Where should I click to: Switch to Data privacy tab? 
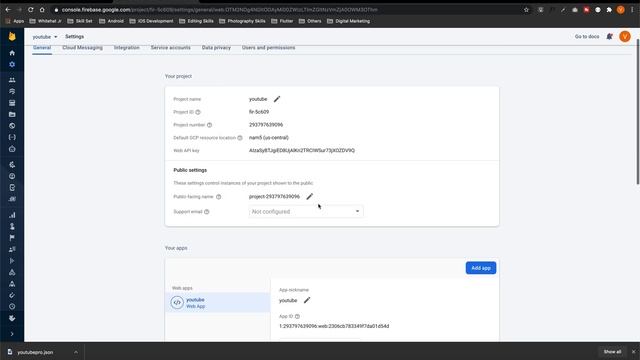(x=216, y=48)
